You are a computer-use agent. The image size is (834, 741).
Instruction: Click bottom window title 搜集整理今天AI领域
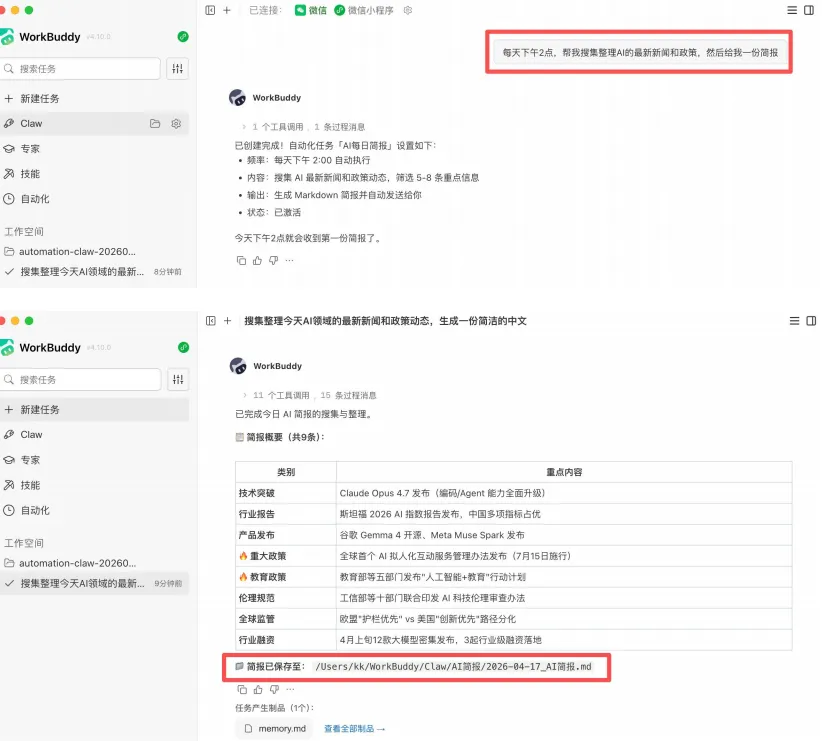(x=385, y=321)
